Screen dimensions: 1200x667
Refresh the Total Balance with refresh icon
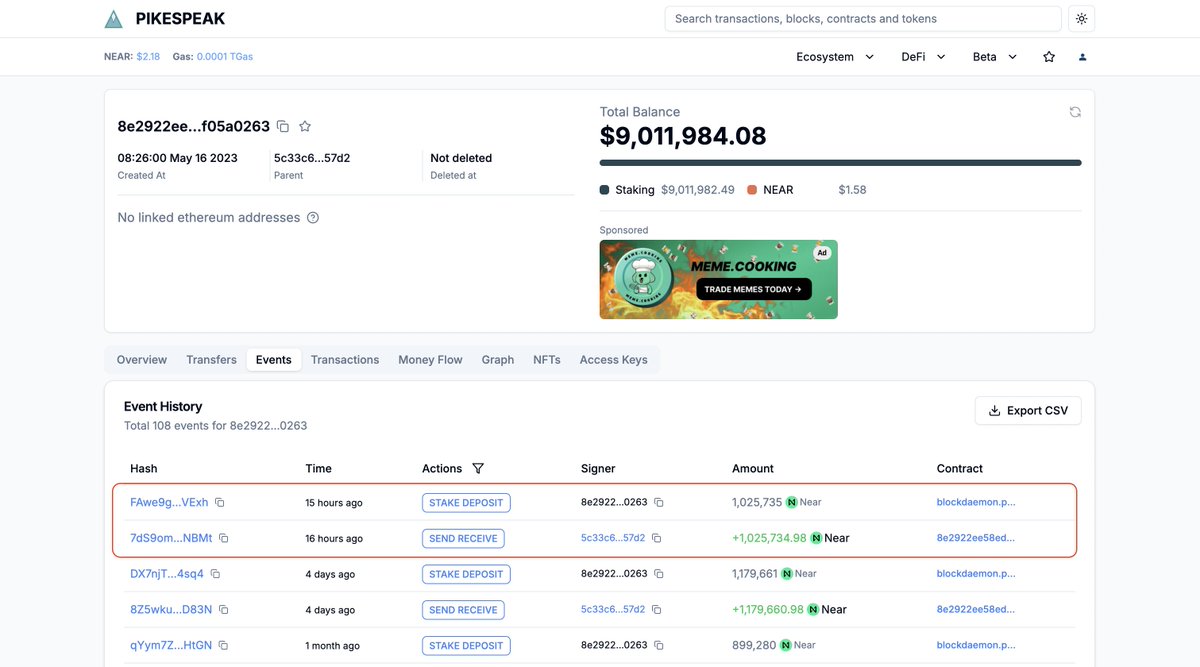click(1074, 112)
